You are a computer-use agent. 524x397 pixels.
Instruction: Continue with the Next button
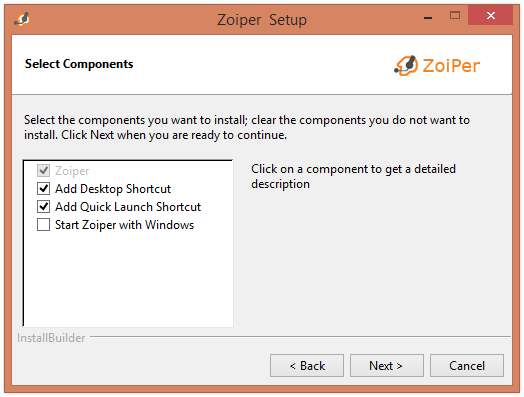pos(387,366)
